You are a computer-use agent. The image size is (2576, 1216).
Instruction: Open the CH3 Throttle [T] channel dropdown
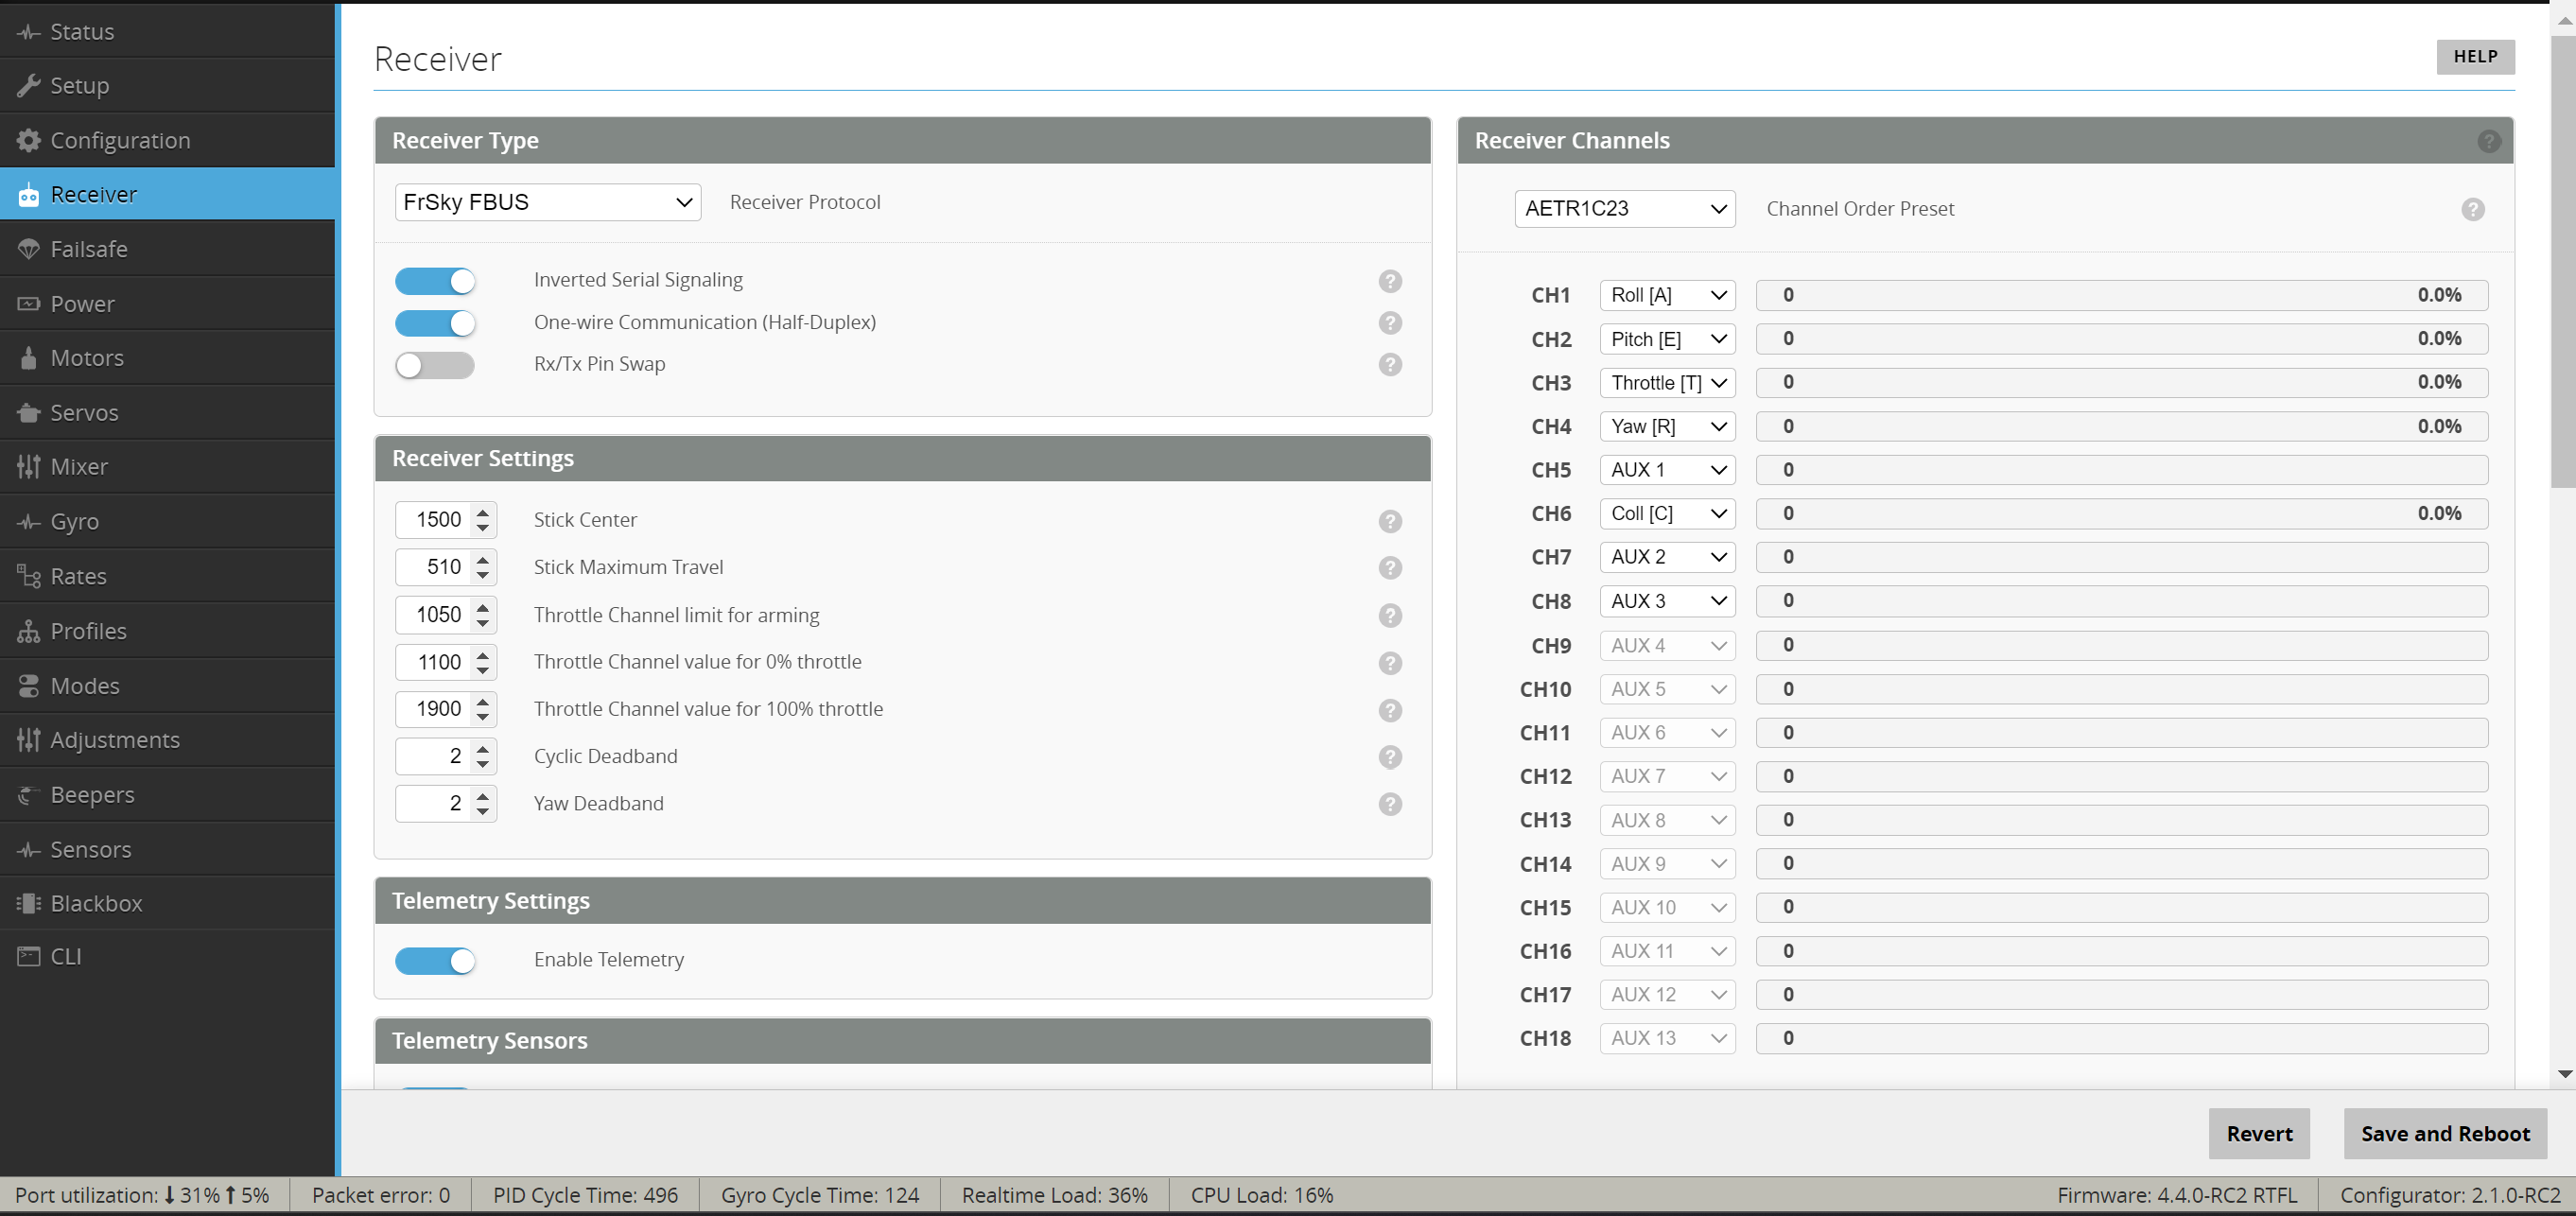[1666, 383]
